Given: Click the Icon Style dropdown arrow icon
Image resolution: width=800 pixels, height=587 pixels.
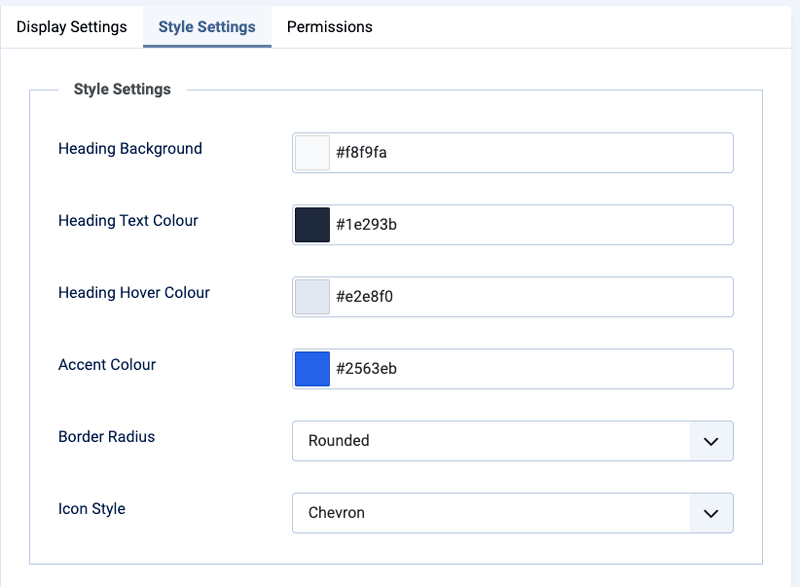Looking at the screenshot, I should coord(711,513).
